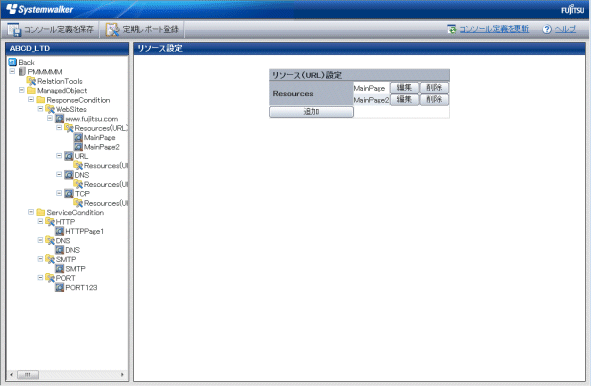This screenshot has width=591, height=386.
Task: Click the PORT123 node icon
Action: click(x=60, y=287)
